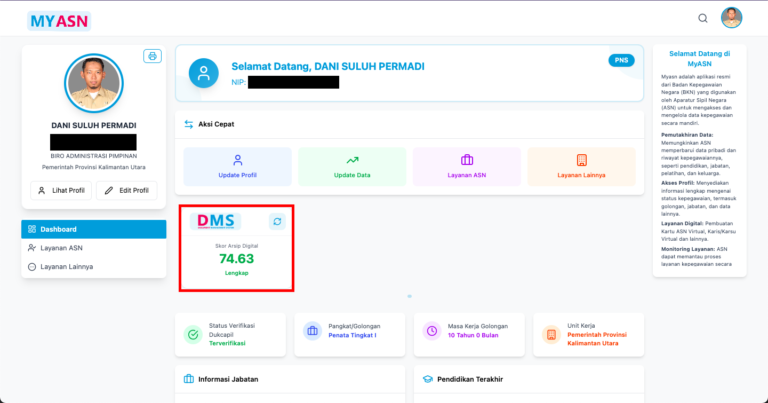
Task: Open the Update Profil quick action
Action: tap(237, 166)
